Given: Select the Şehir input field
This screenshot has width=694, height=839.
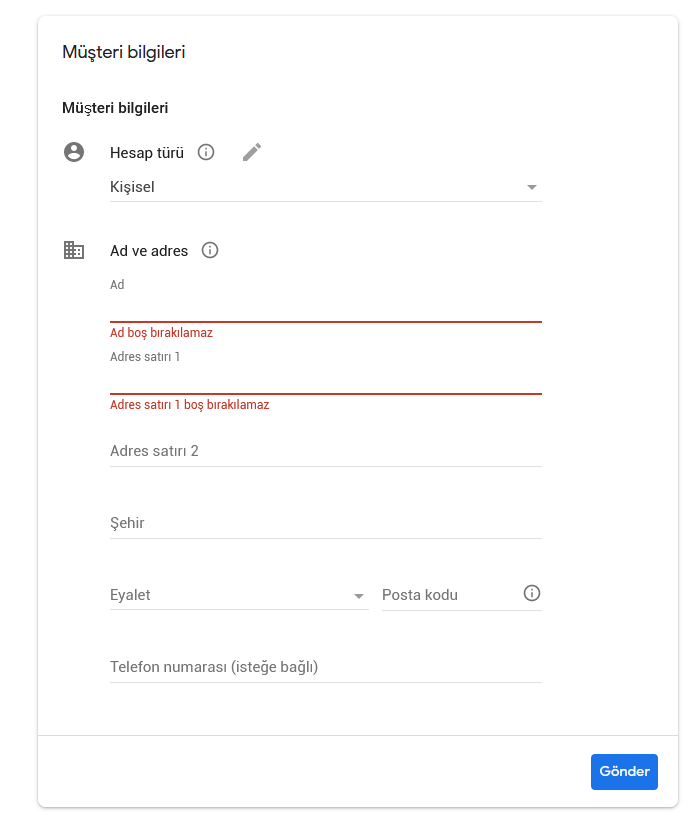Looking at the screenshot, I should [x=325, y=523].
